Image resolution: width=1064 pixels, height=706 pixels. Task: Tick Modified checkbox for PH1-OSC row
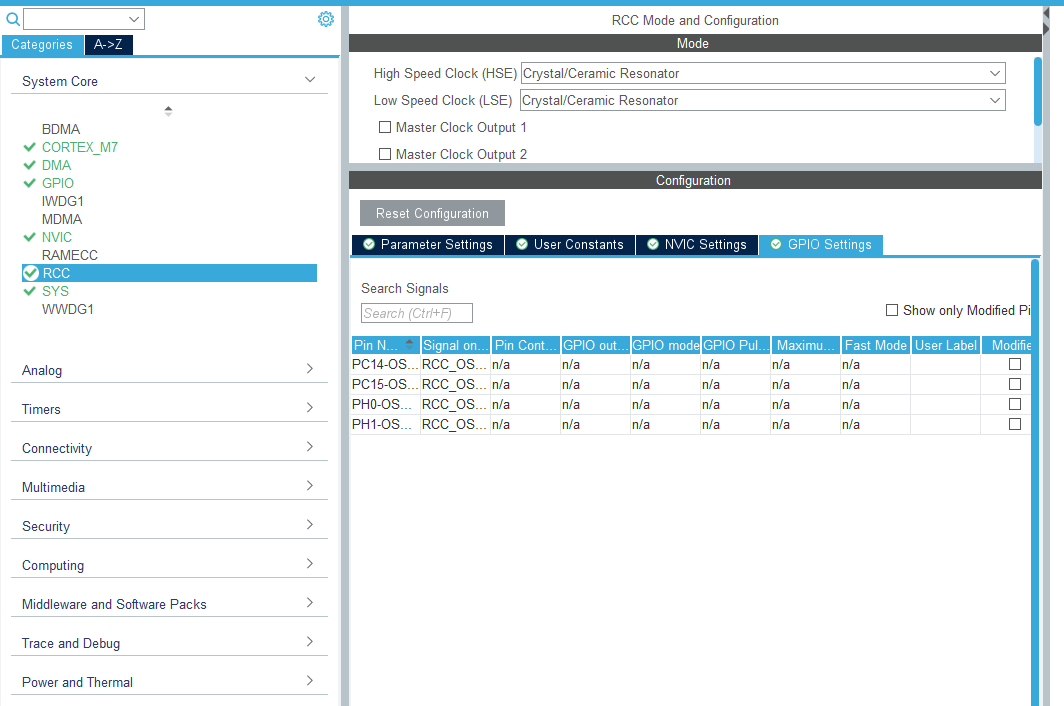tap(1015, 424)
